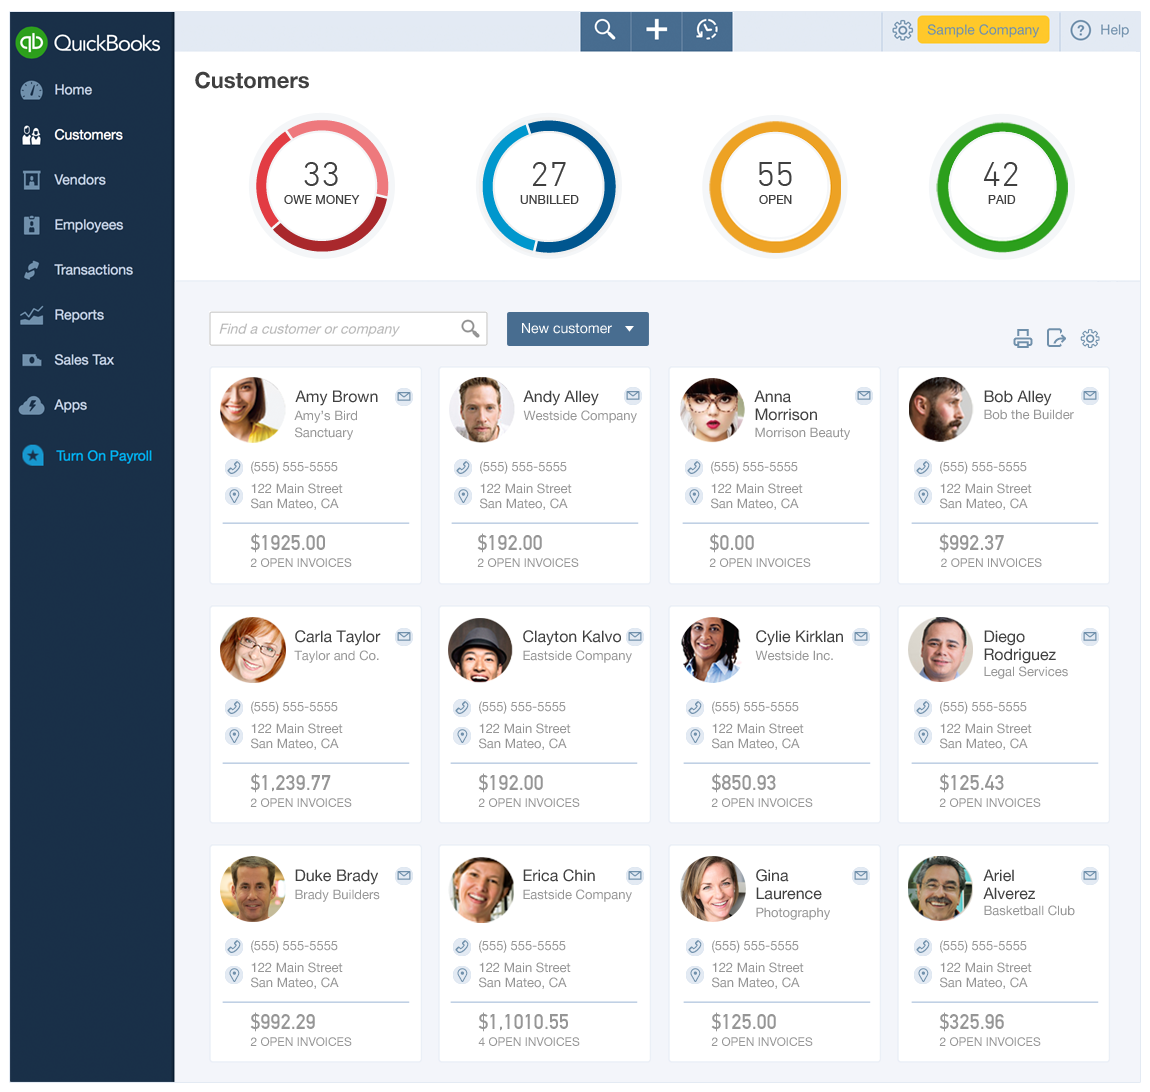Click $850.93 on Cylie Kirklan card
This screenshot has height=1092, width=1150.
pos(743,783)
